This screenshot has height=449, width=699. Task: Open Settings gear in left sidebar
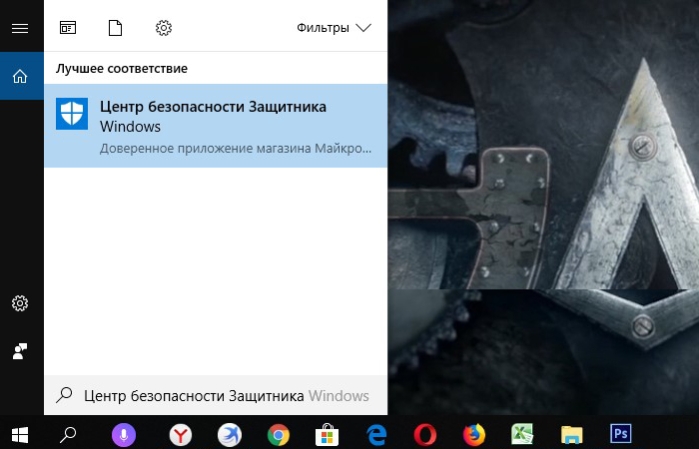(20, 303)
